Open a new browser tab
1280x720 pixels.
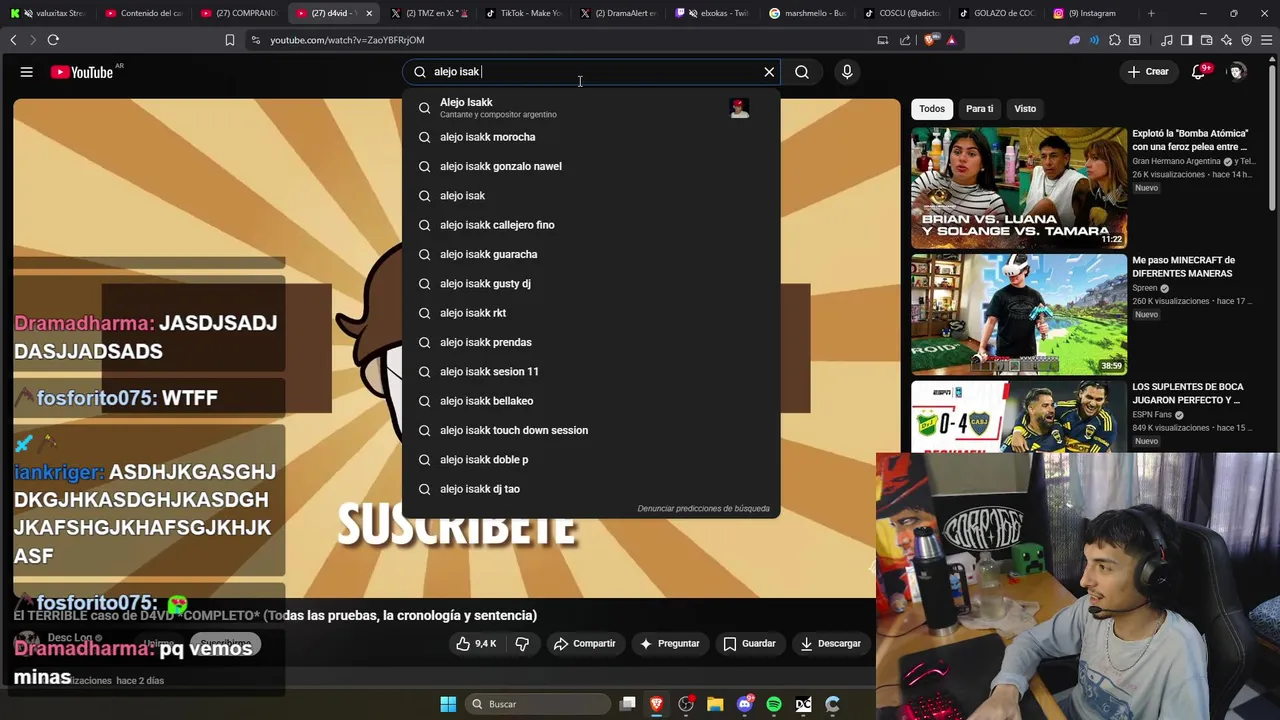point(1151,13)
